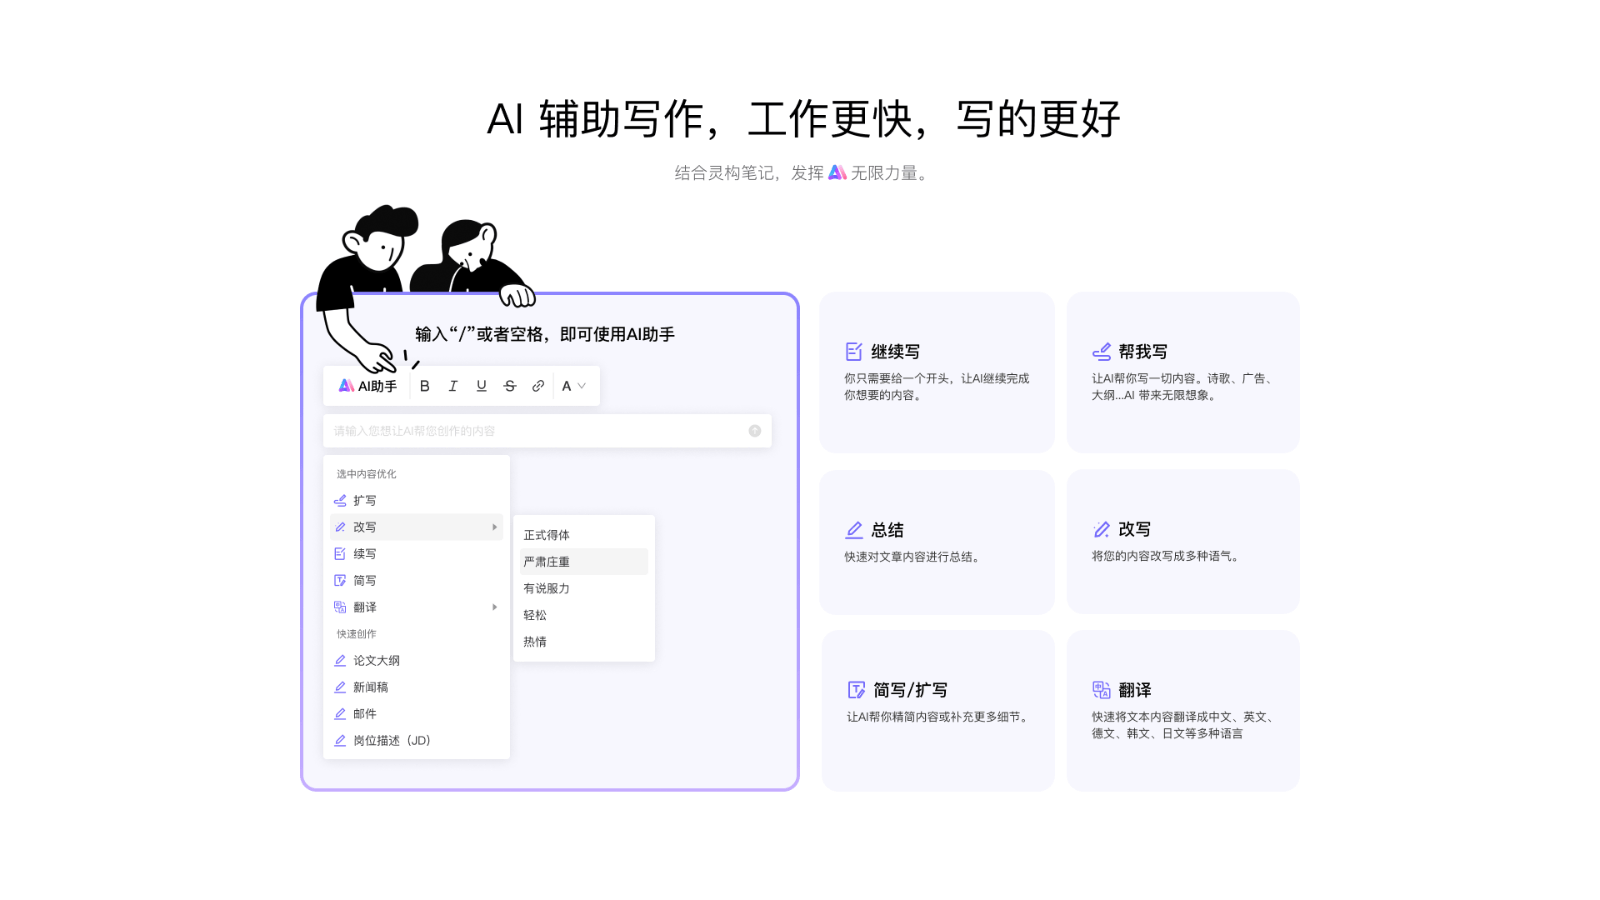Insert link using the chain icon
The image size is (1600, 900).
tap(538, 386)
